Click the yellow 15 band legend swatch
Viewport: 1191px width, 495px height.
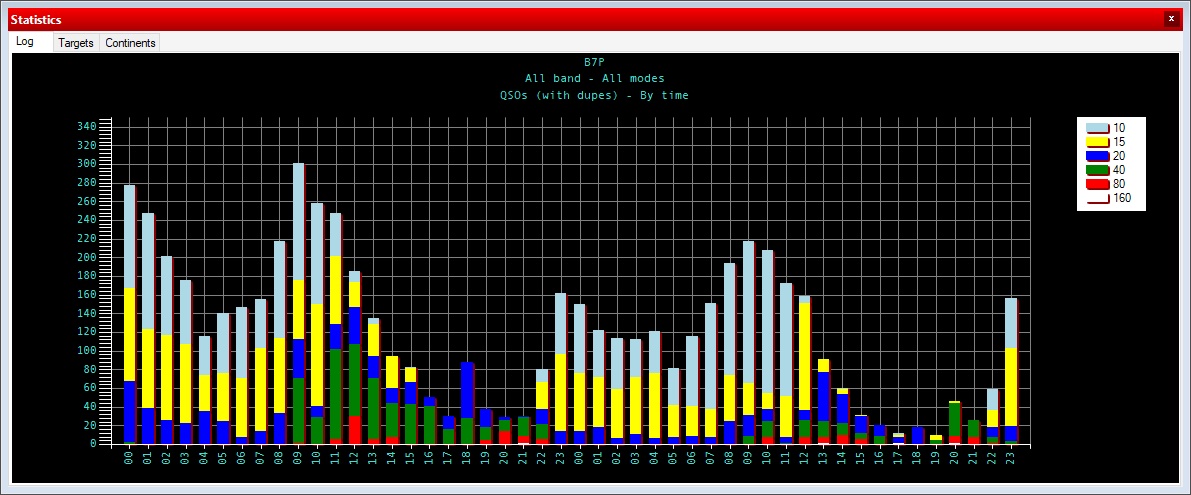[x=1097, y=142]
